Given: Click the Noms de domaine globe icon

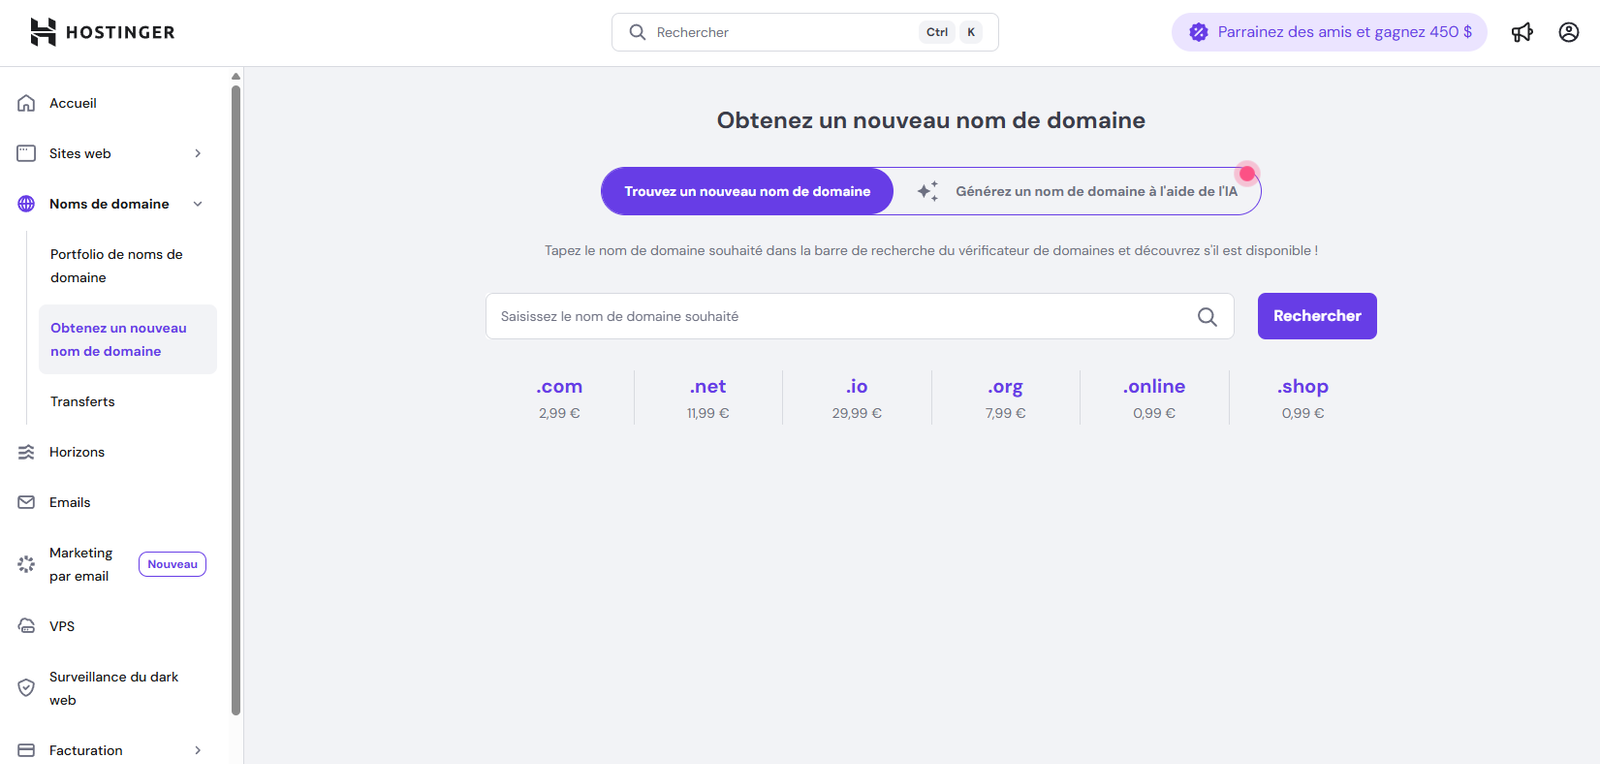Looking at the screenshot, I should [27, 204].
